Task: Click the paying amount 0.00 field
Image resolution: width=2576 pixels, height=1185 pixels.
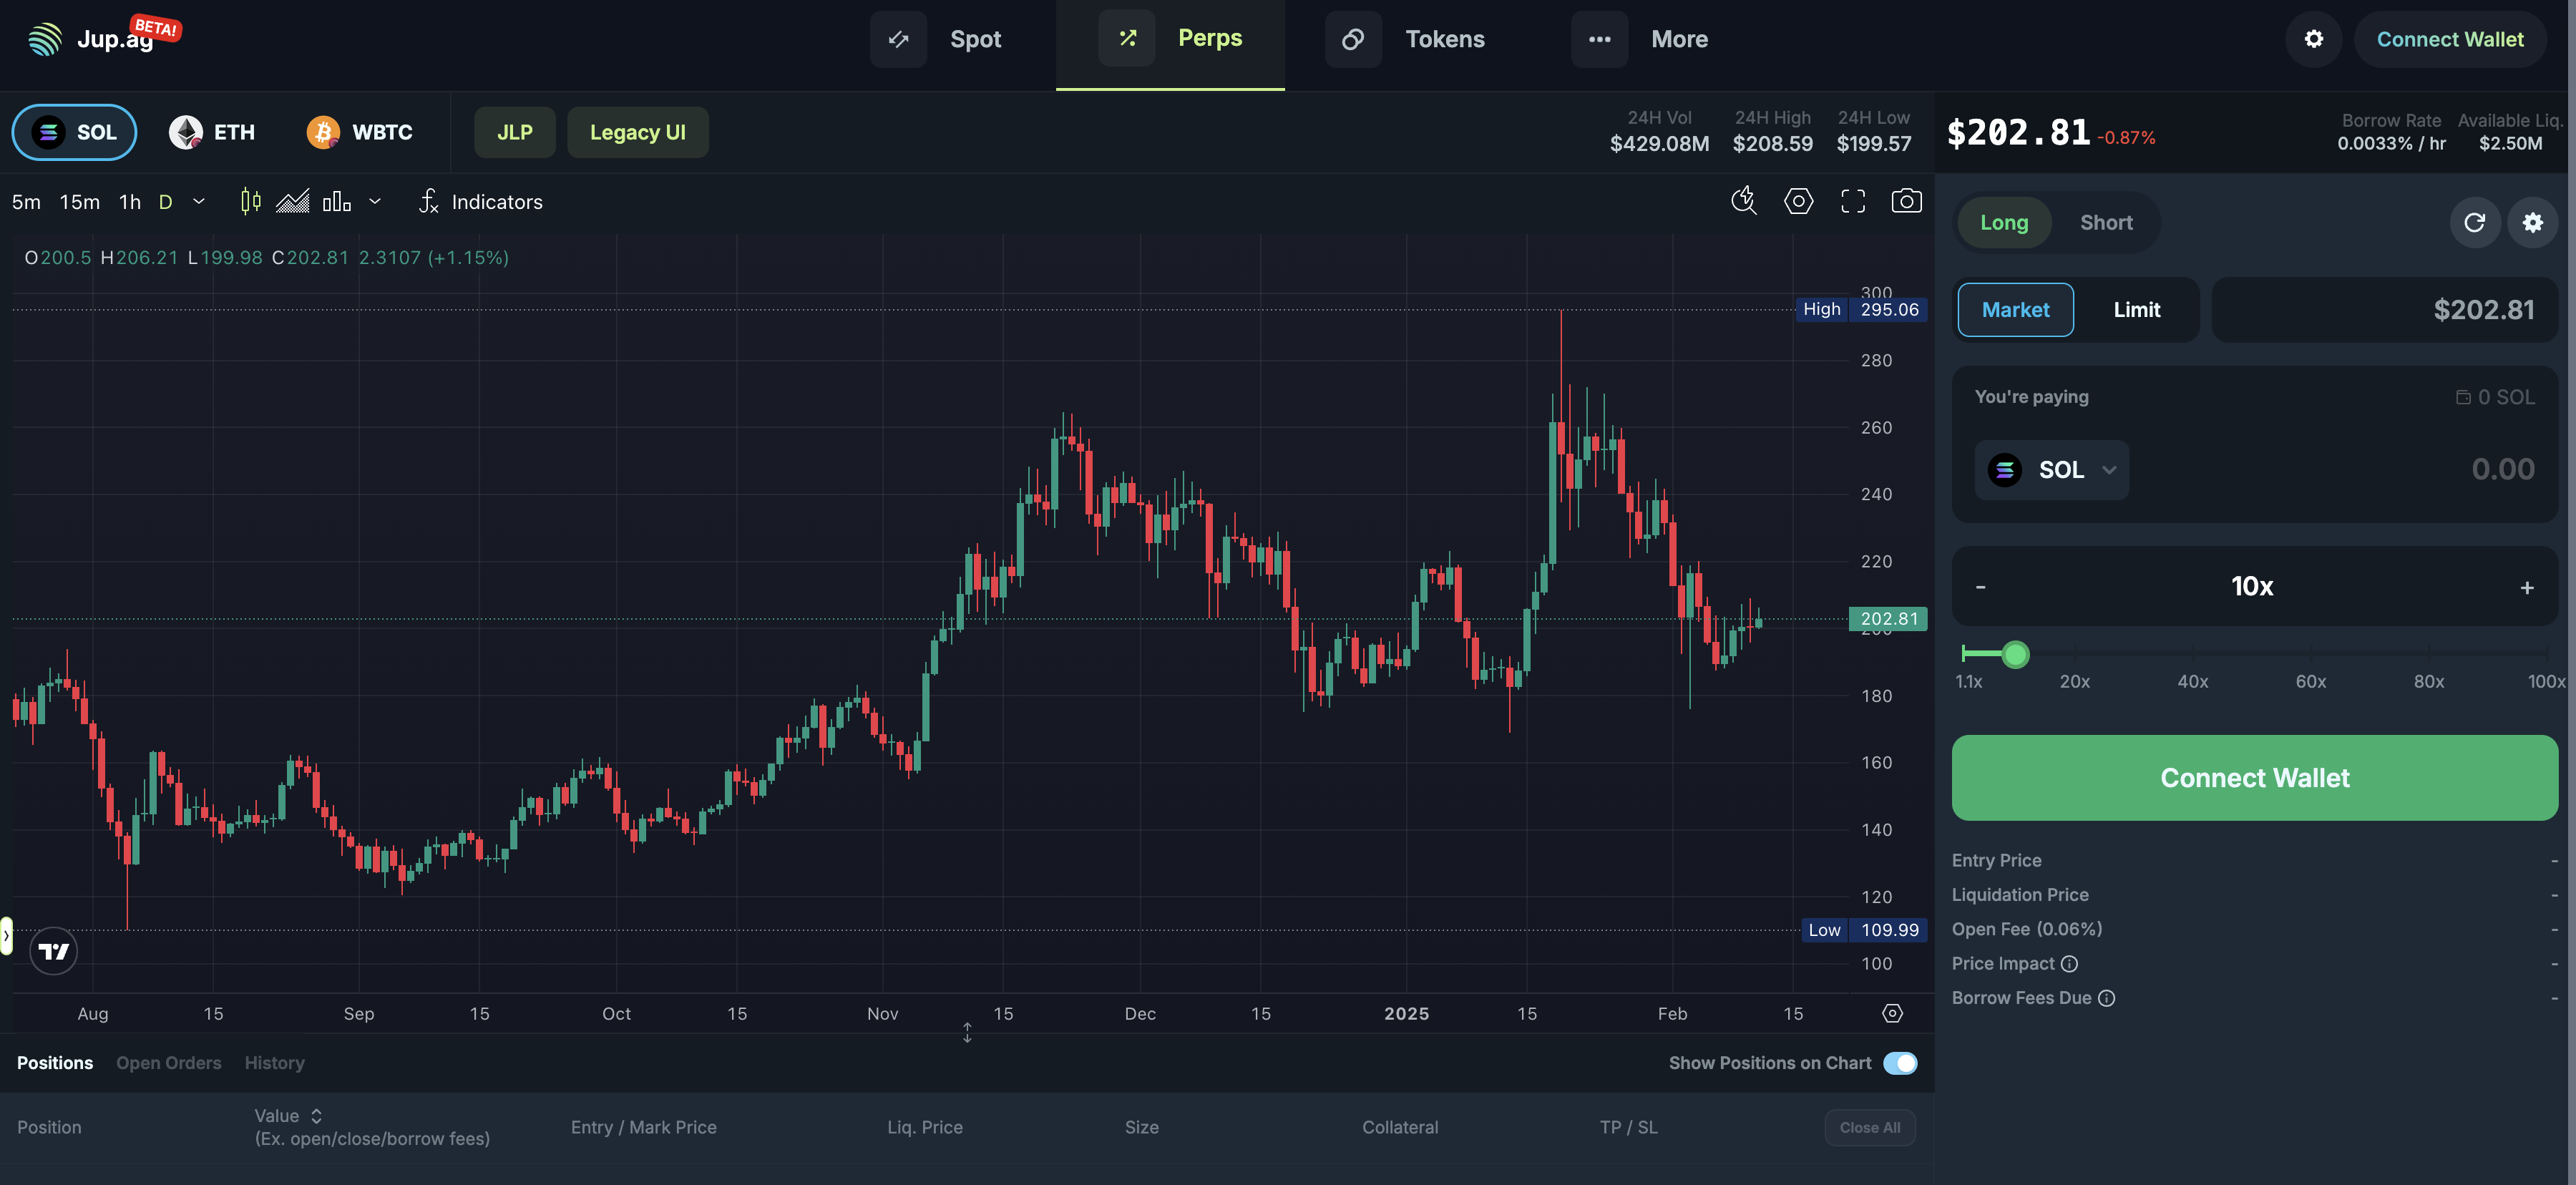Action: [2502, 469]
